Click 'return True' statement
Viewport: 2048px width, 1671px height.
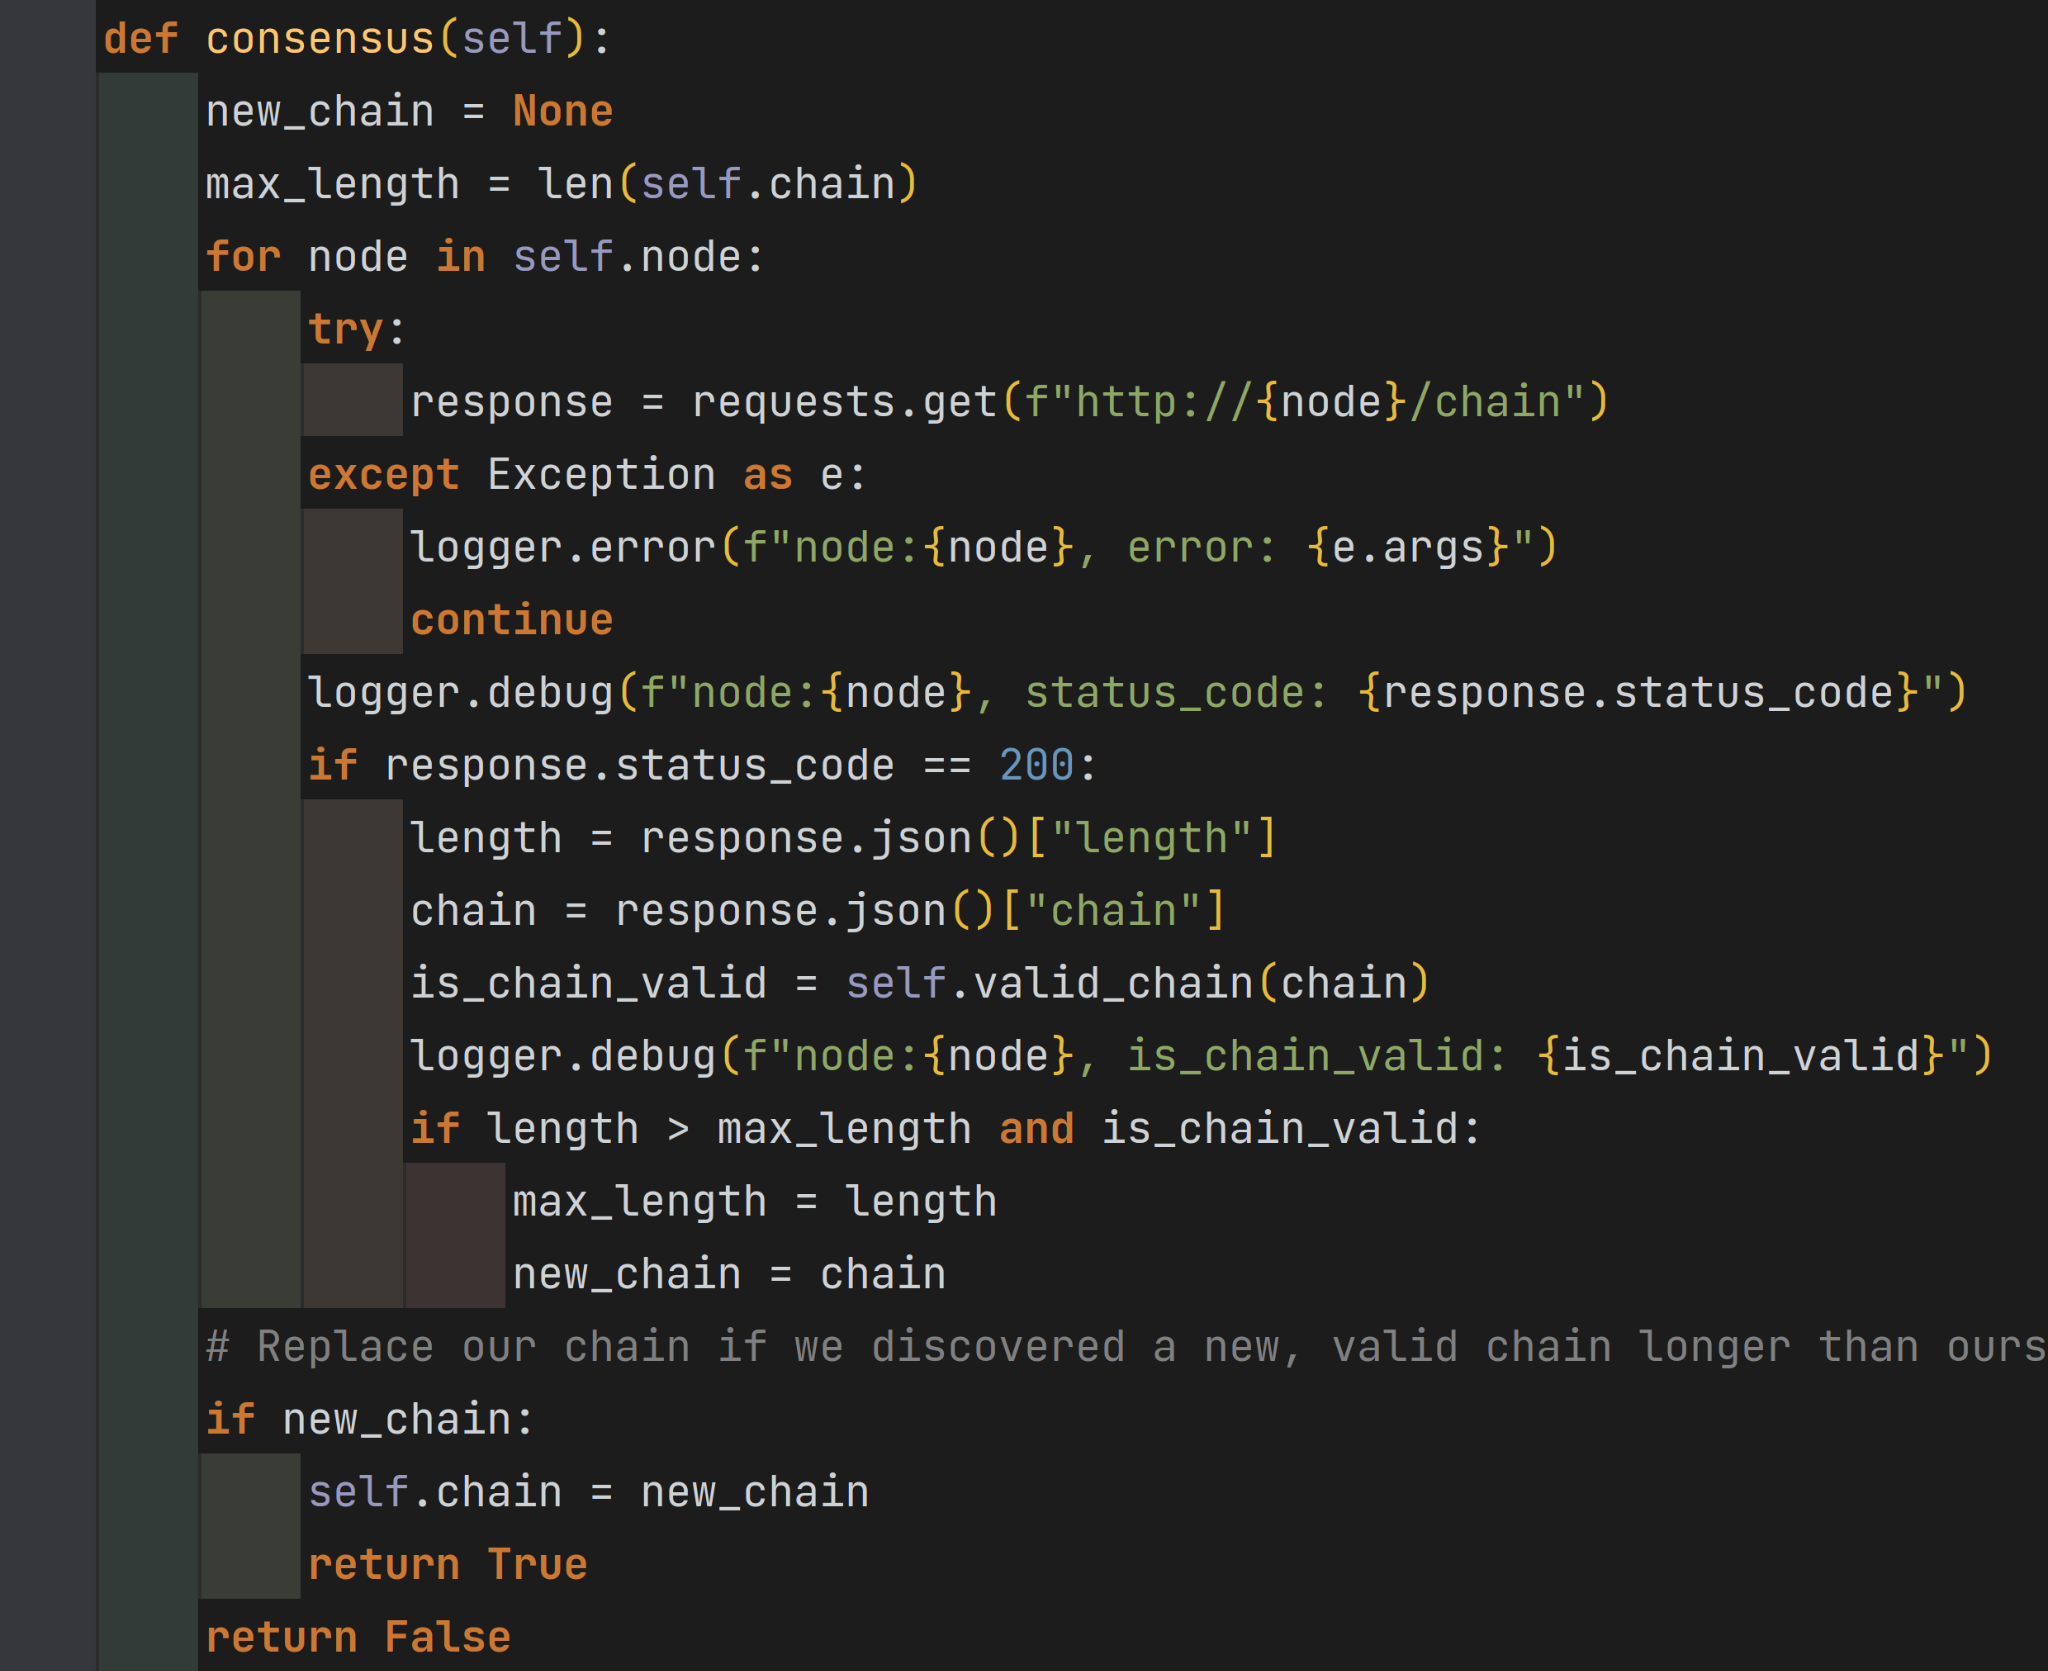tap(447, 1565)
